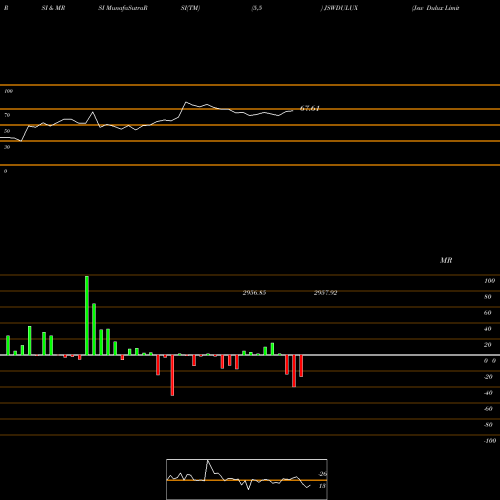
Task: Click the last red bar in MR histogram
Action: click(x=301, y=366)
